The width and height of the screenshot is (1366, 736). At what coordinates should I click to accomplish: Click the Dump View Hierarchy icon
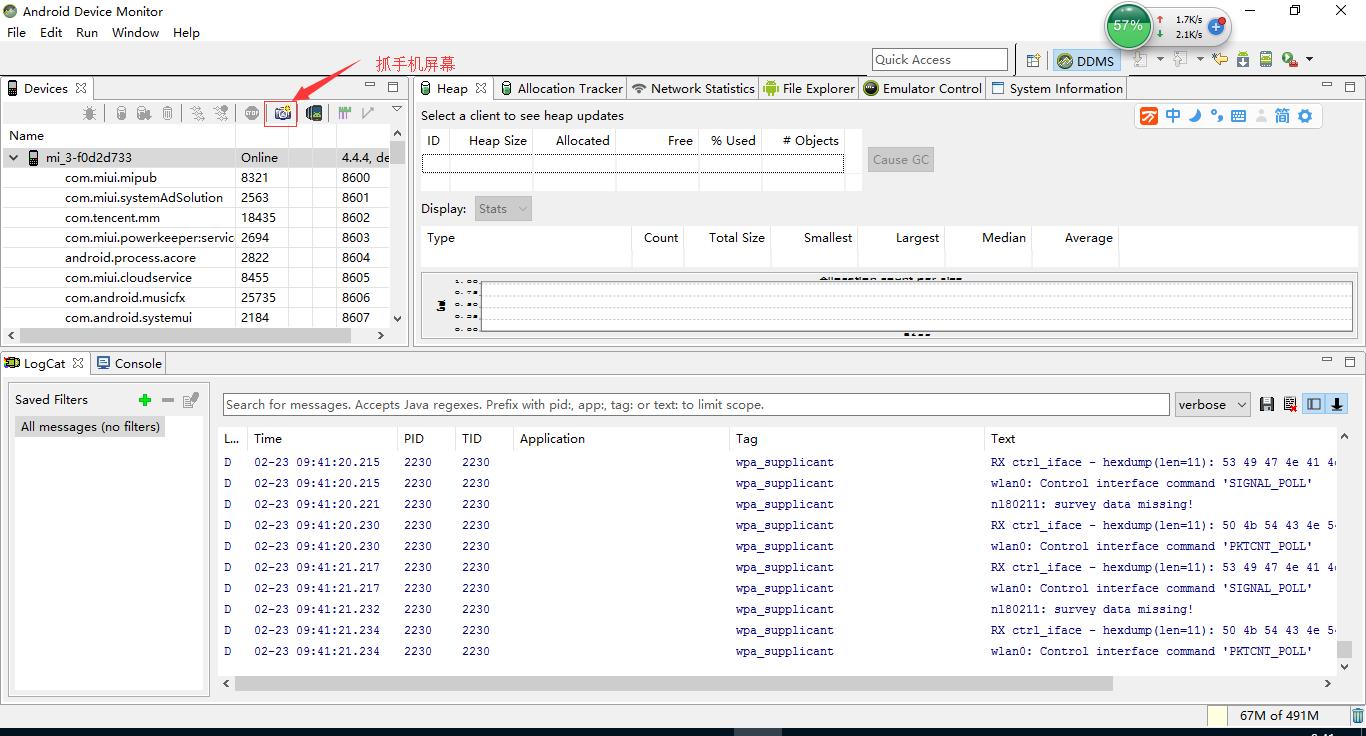[x=314, y=113]
